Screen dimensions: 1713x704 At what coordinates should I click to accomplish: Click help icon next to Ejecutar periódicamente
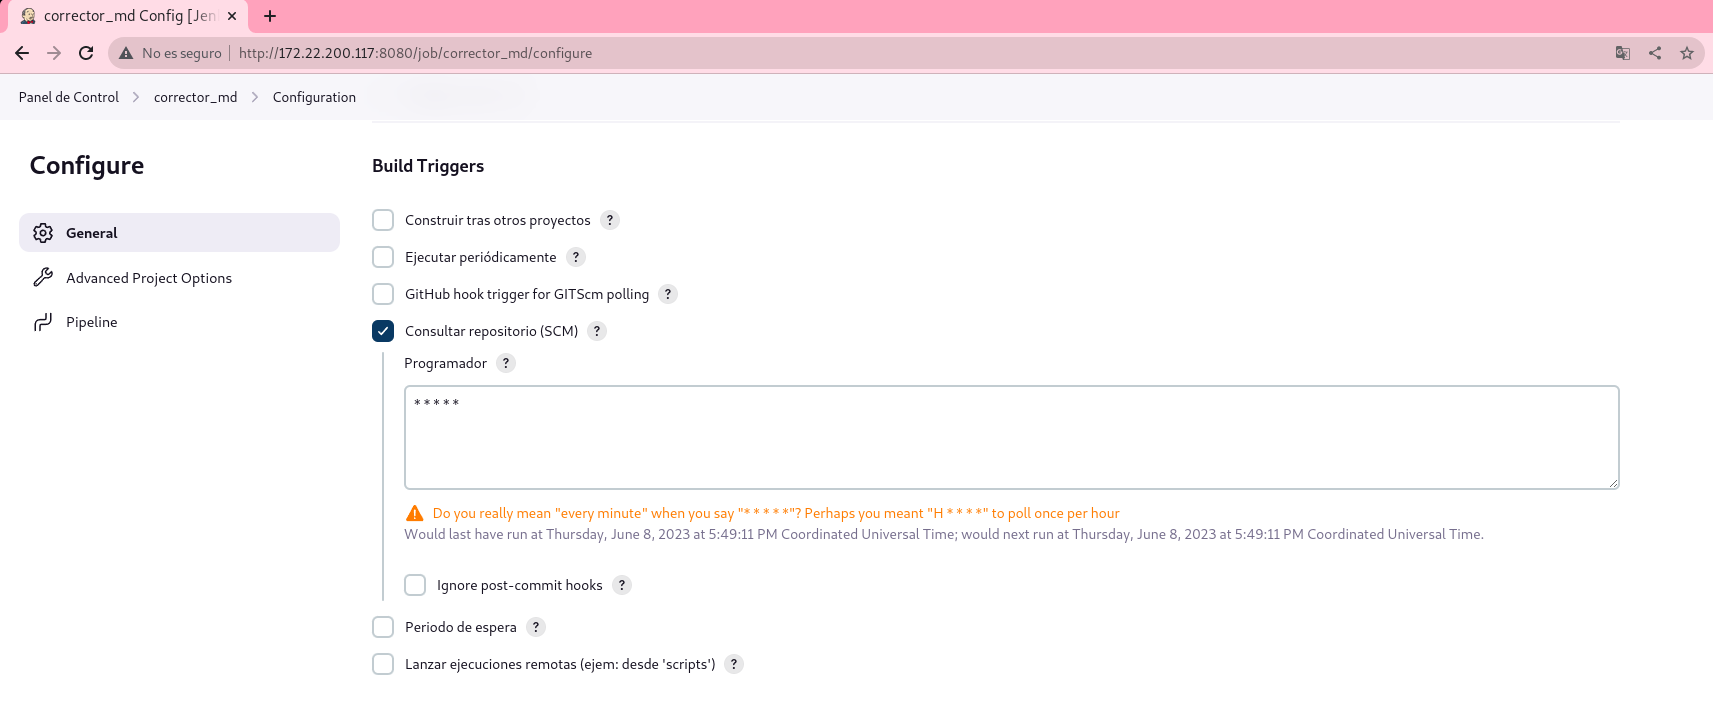pyautogui.click(x=576, y=257)
